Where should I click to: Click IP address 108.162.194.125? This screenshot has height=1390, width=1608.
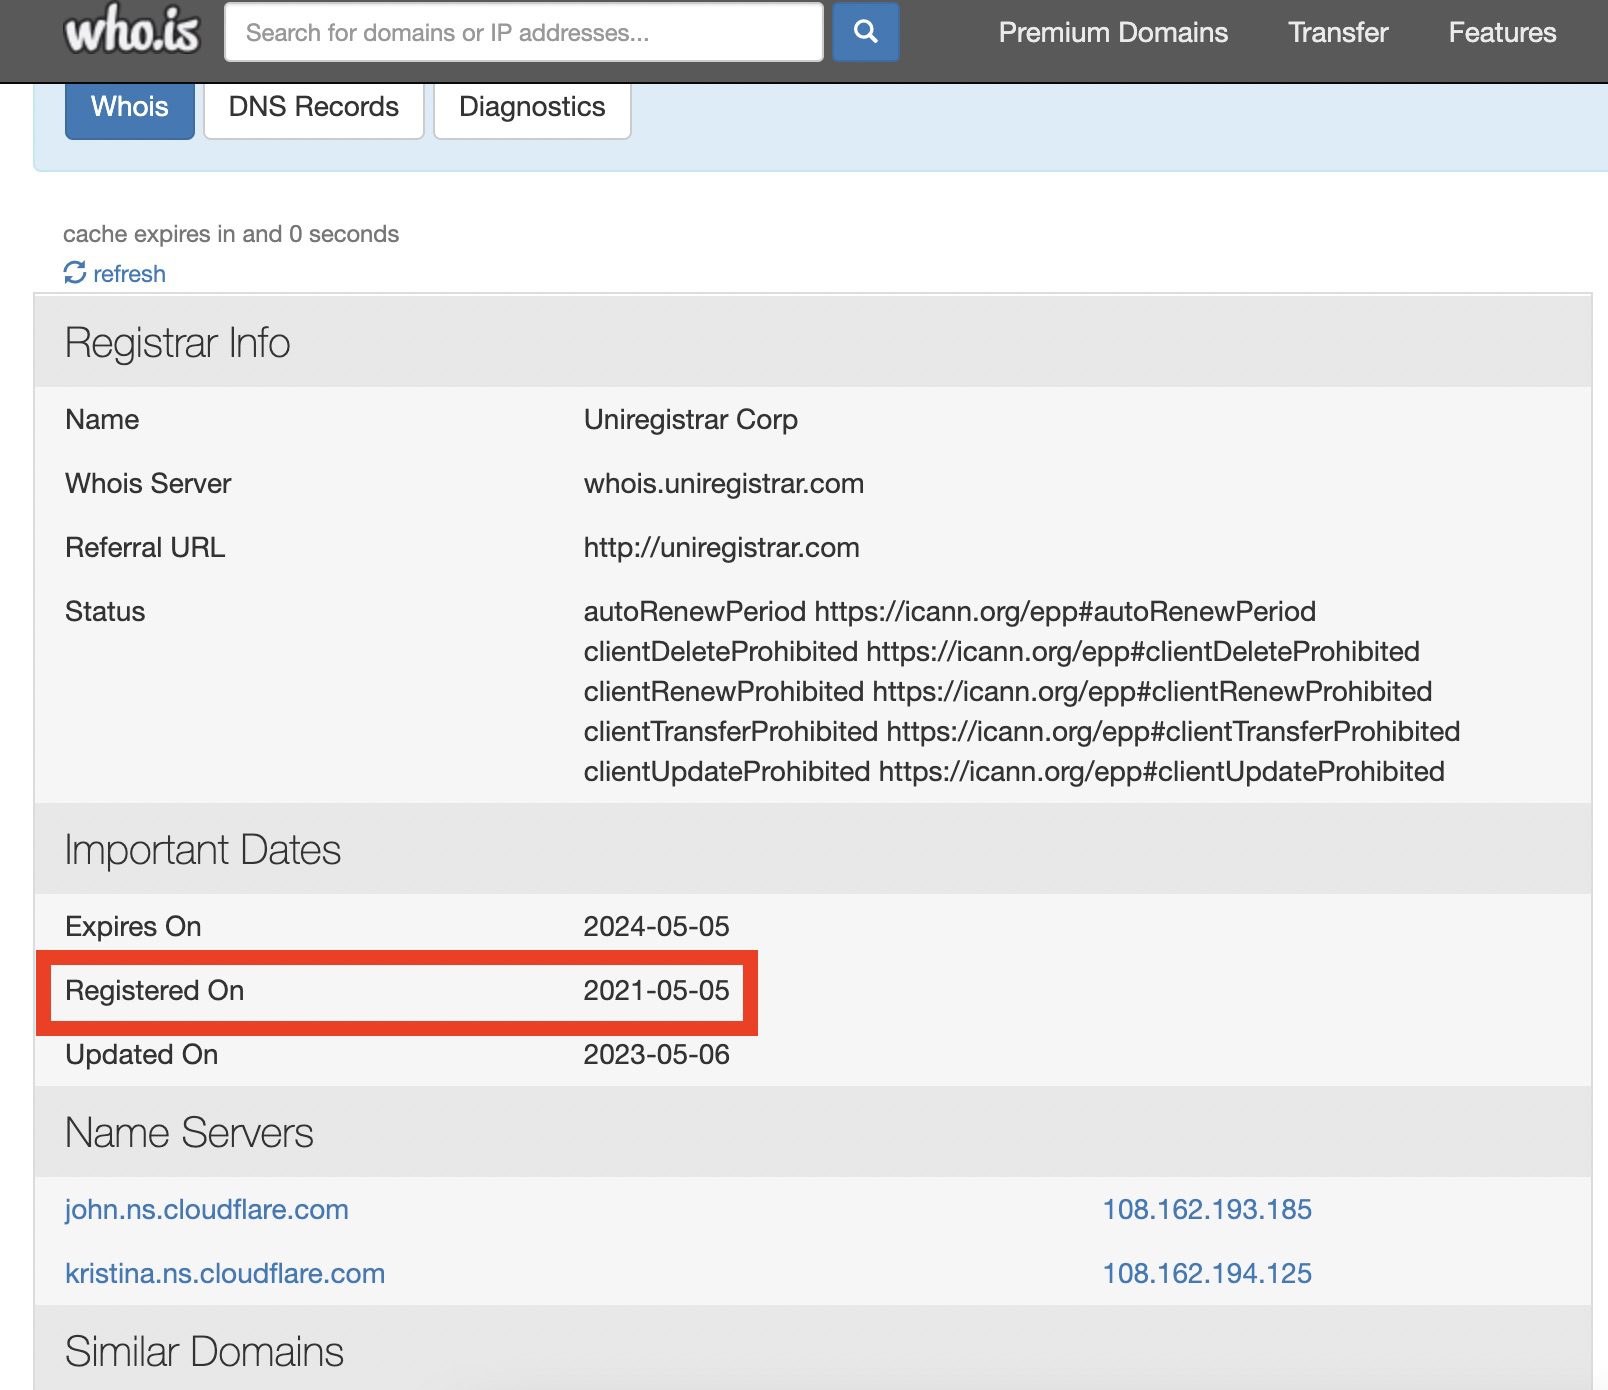click(1206, 1274)
